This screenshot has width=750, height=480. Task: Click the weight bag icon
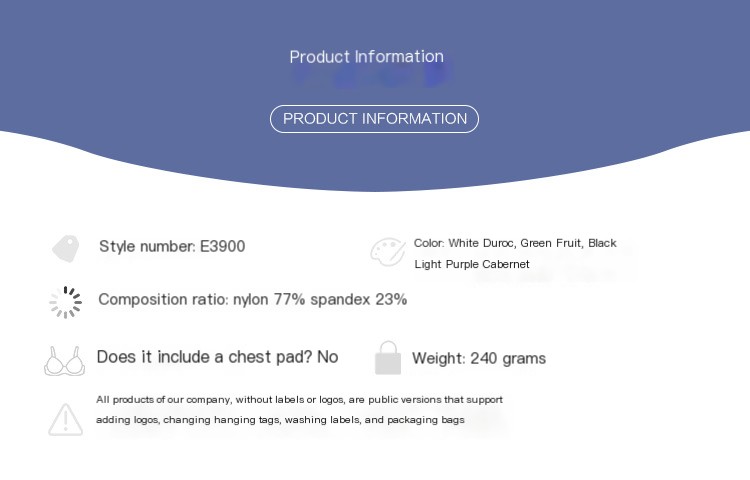pos(388,358)
